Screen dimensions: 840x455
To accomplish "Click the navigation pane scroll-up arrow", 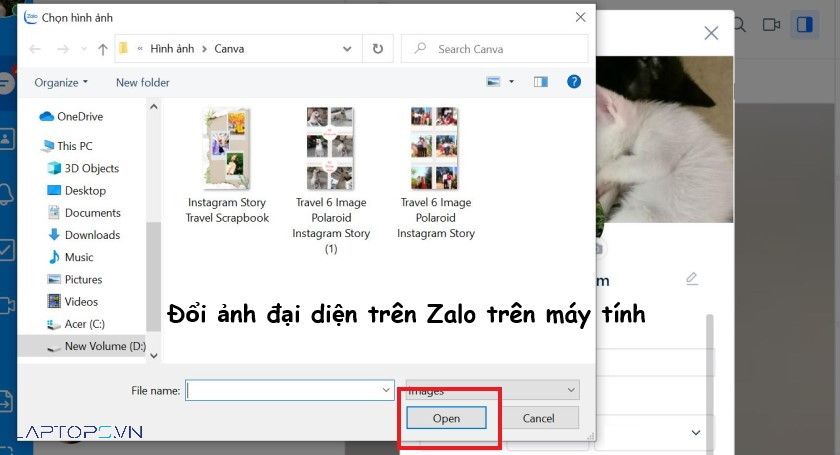I will click(154, 107).
